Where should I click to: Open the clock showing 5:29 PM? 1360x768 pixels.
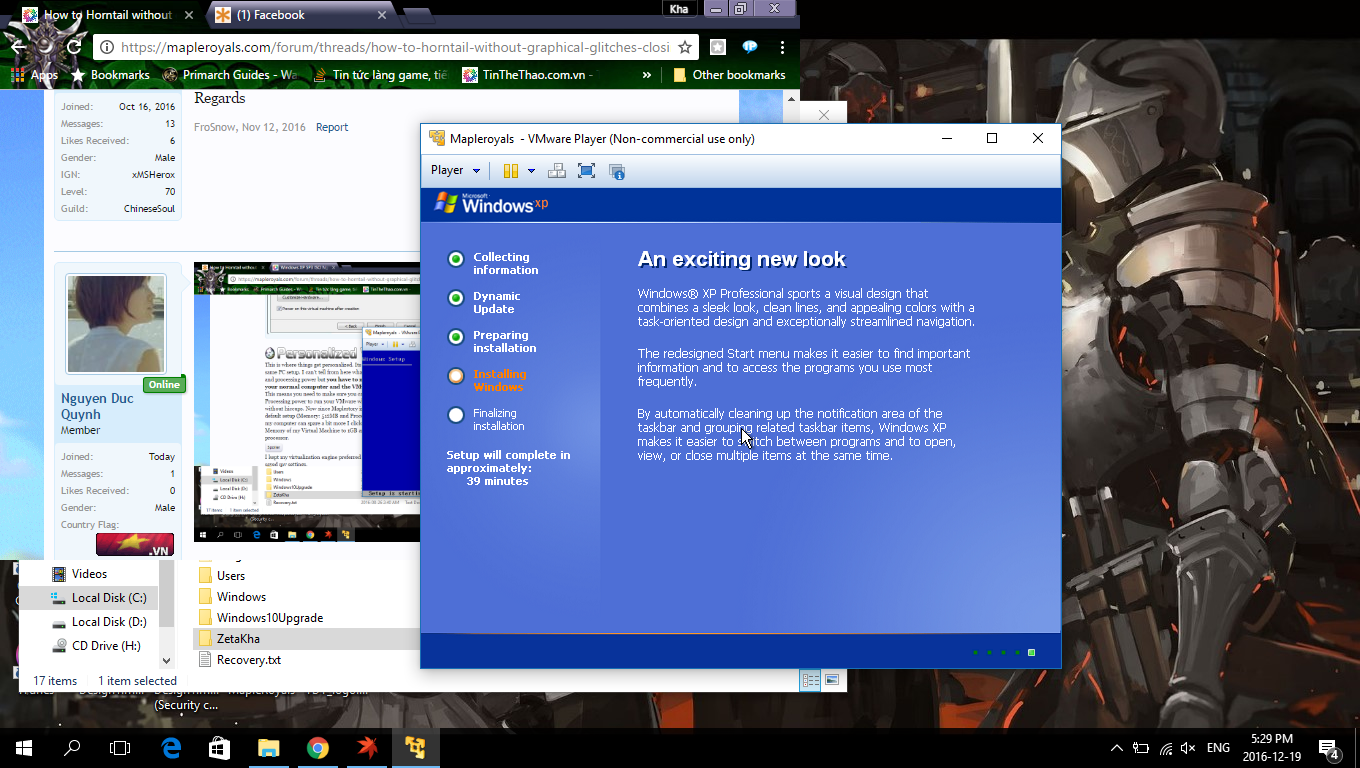1272,747
